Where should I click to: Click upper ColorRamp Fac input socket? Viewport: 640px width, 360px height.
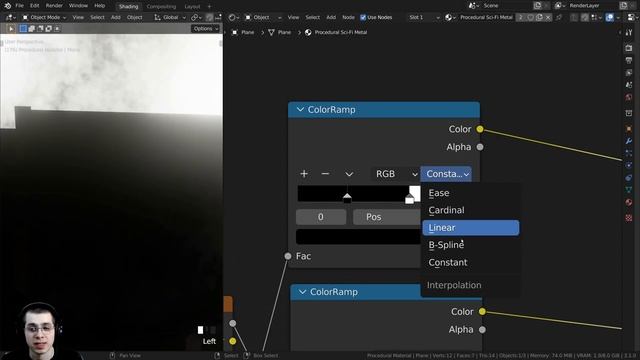click(x=288, y=256)
